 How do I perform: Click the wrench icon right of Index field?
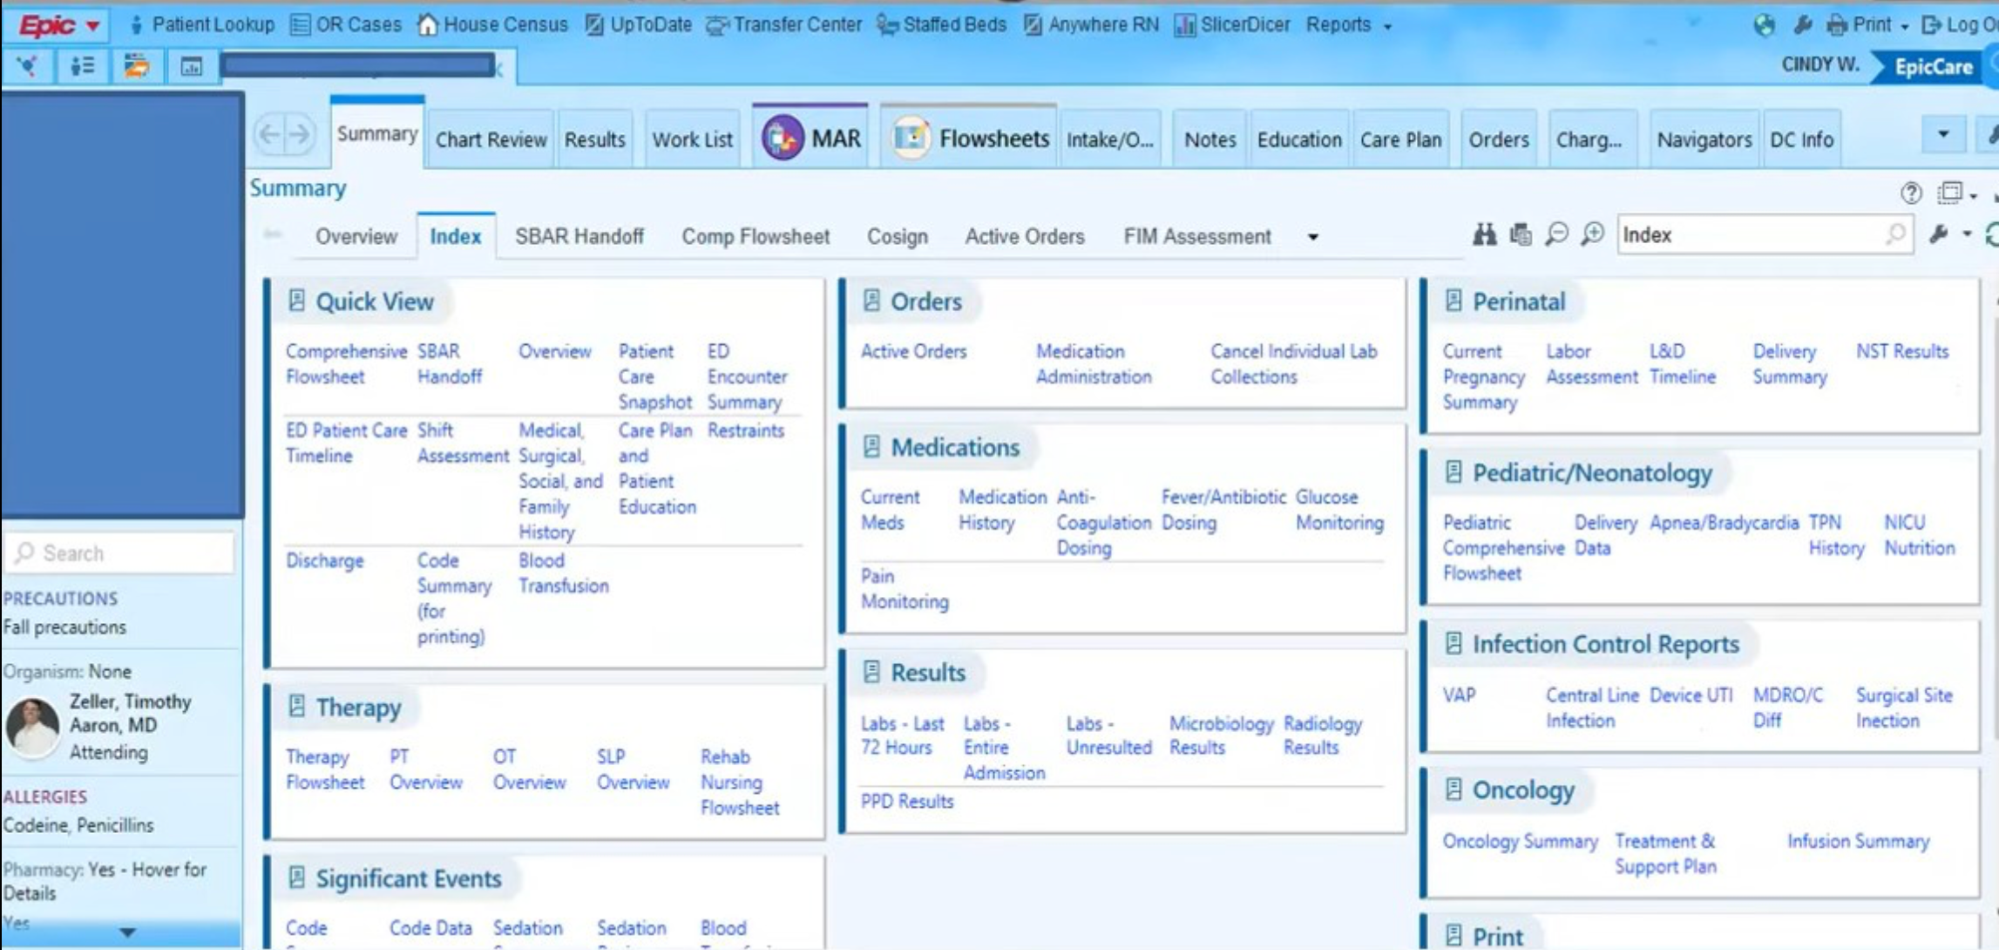coord(1939,234)
